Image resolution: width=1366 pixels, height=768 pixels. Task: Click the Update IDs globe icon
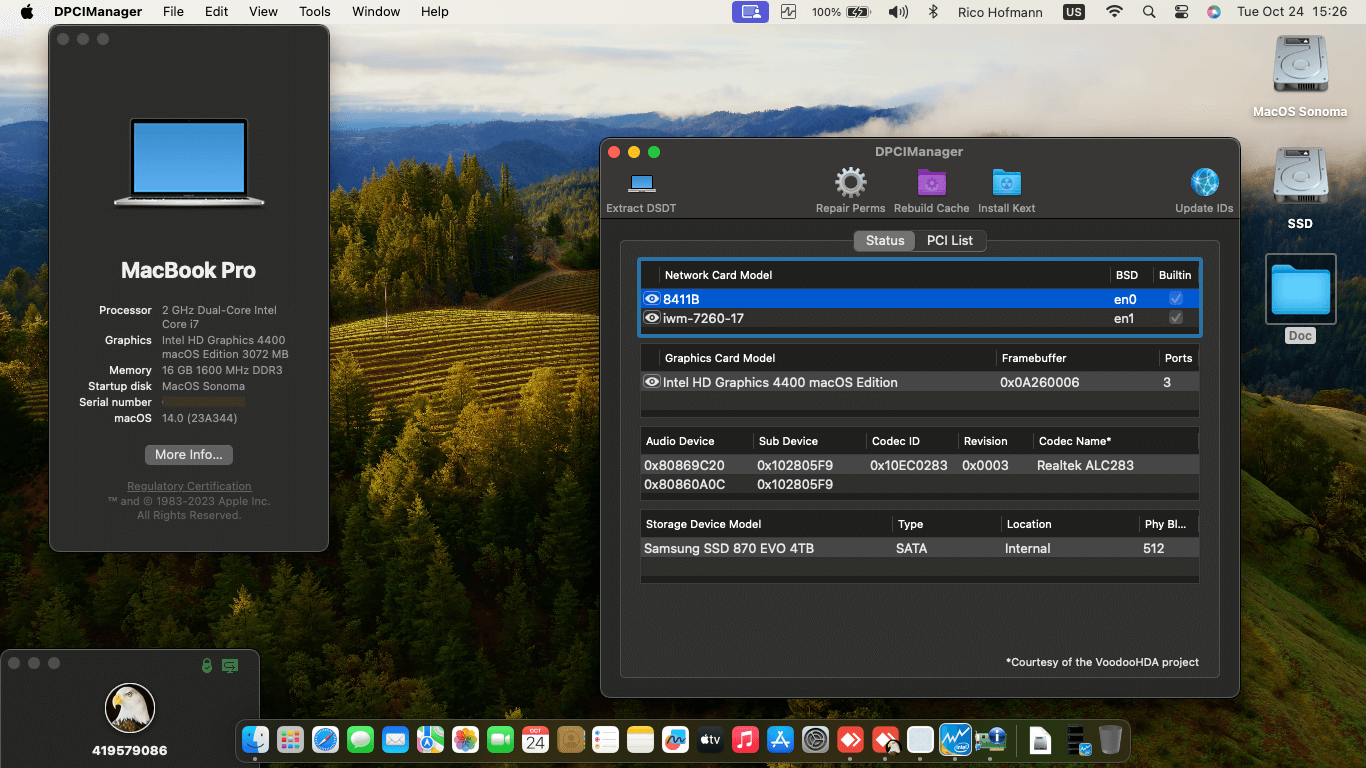(1204, 184)
